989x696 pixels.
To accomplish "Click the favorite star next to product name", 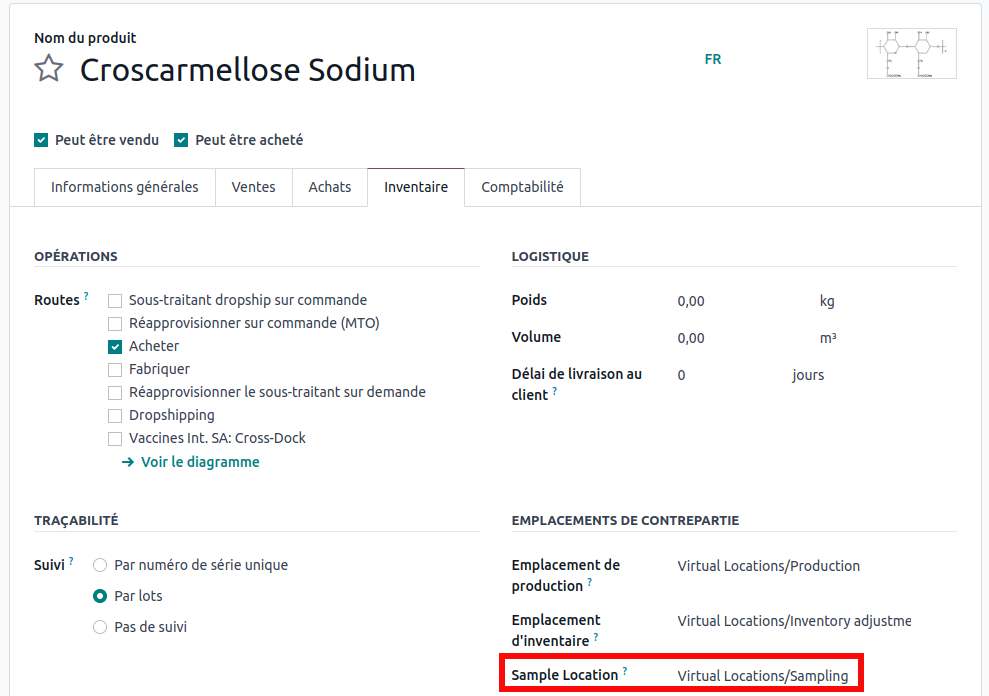I will point(49,69).
